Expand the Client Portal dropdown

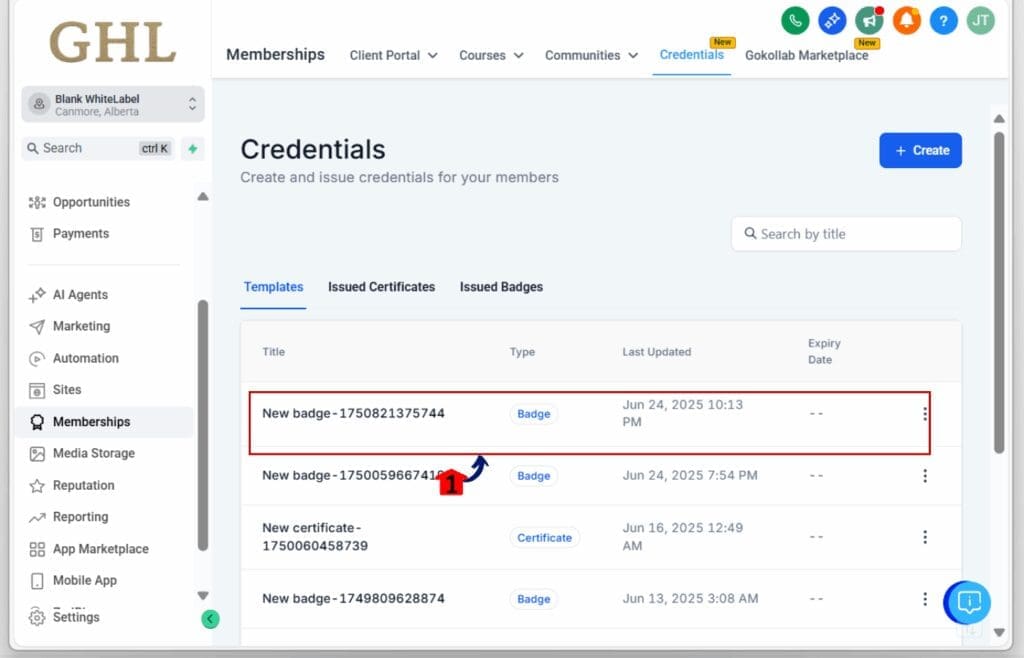[x=393, y=55]
